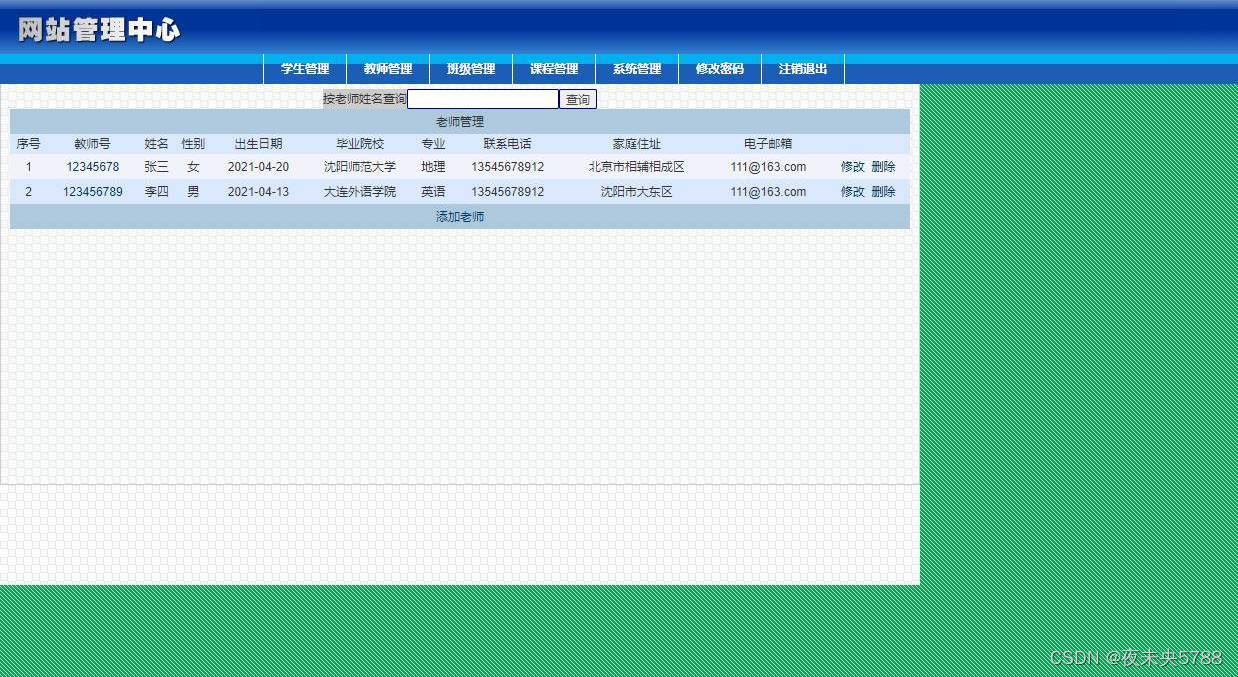
Task: Click the 家庭住址 column header
Action: pyautogui.click(x=637, y=144)
